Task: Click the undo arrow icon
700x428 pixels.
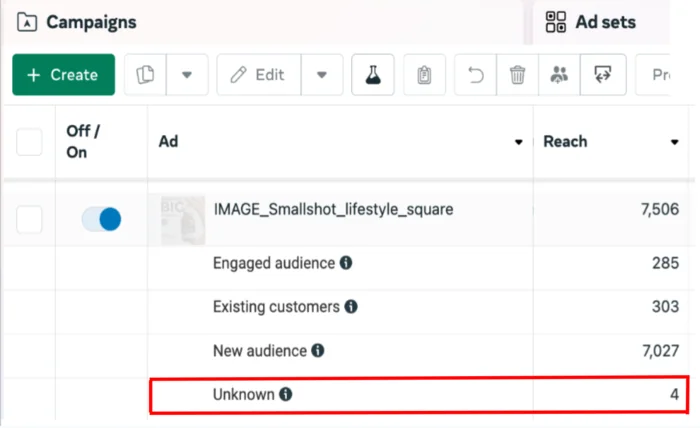Action: 475,75
